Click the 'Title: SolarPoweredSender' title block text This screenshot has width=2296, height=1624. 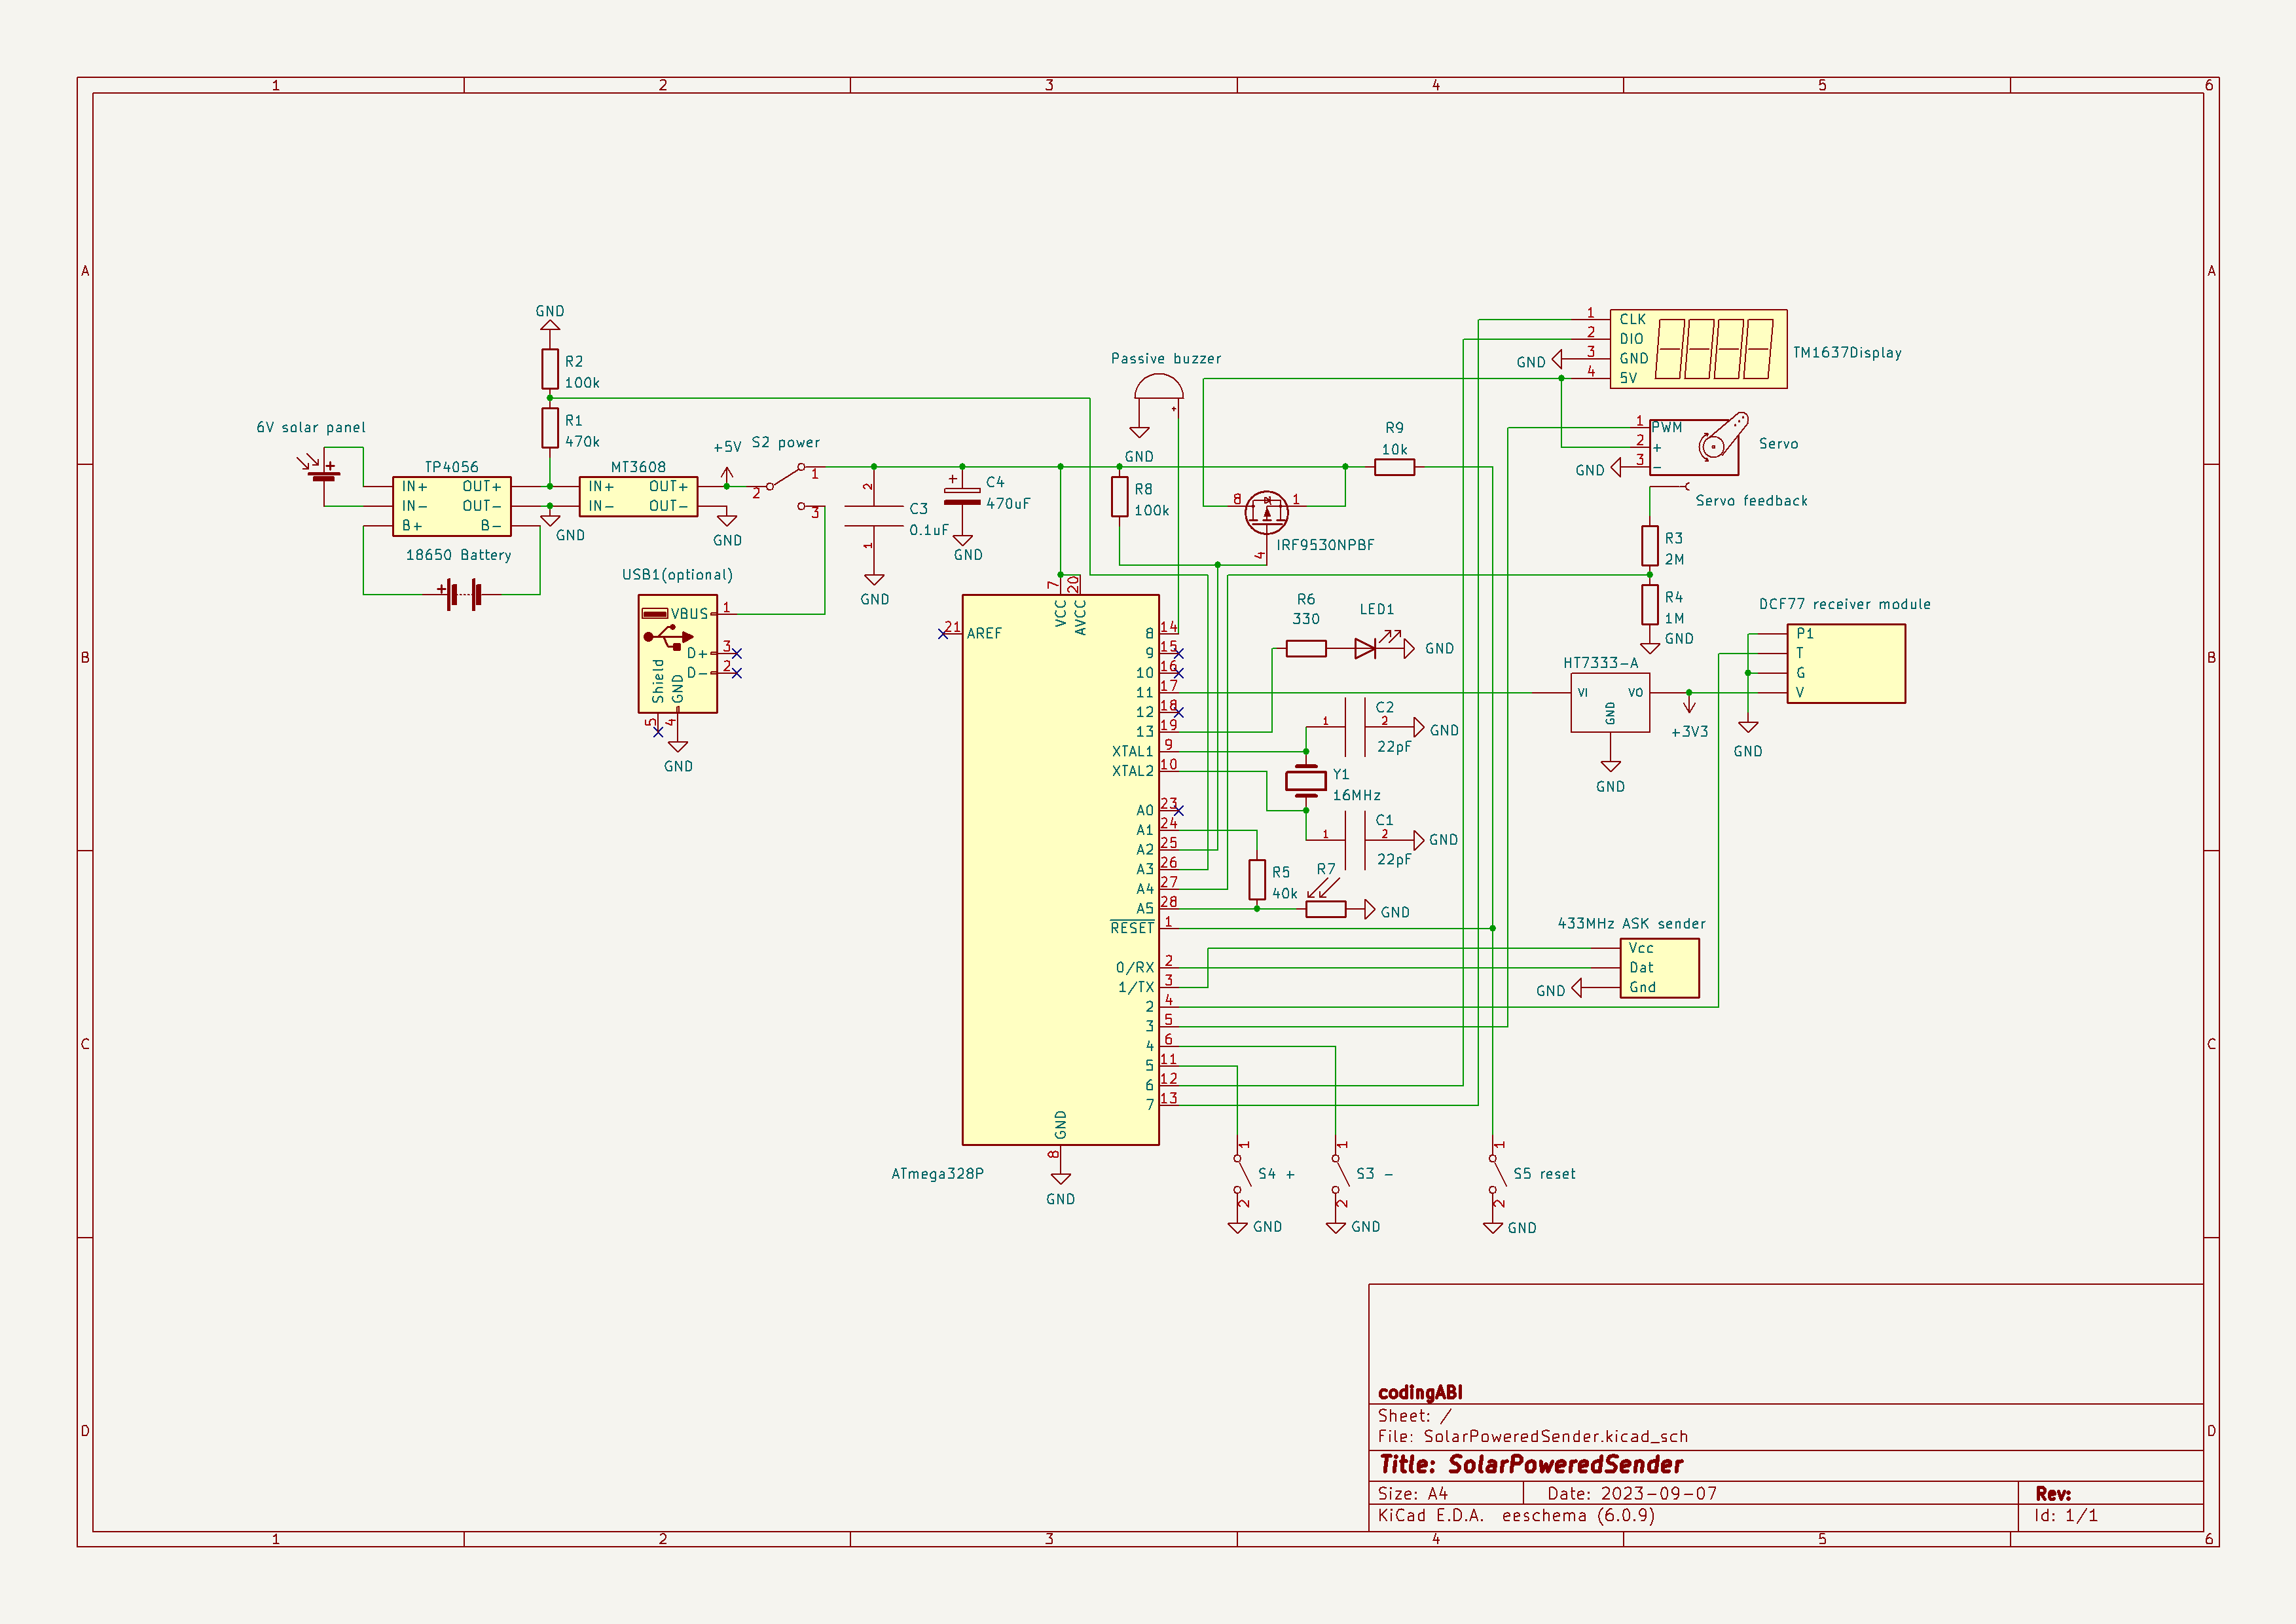(x=1530, y=1465)
